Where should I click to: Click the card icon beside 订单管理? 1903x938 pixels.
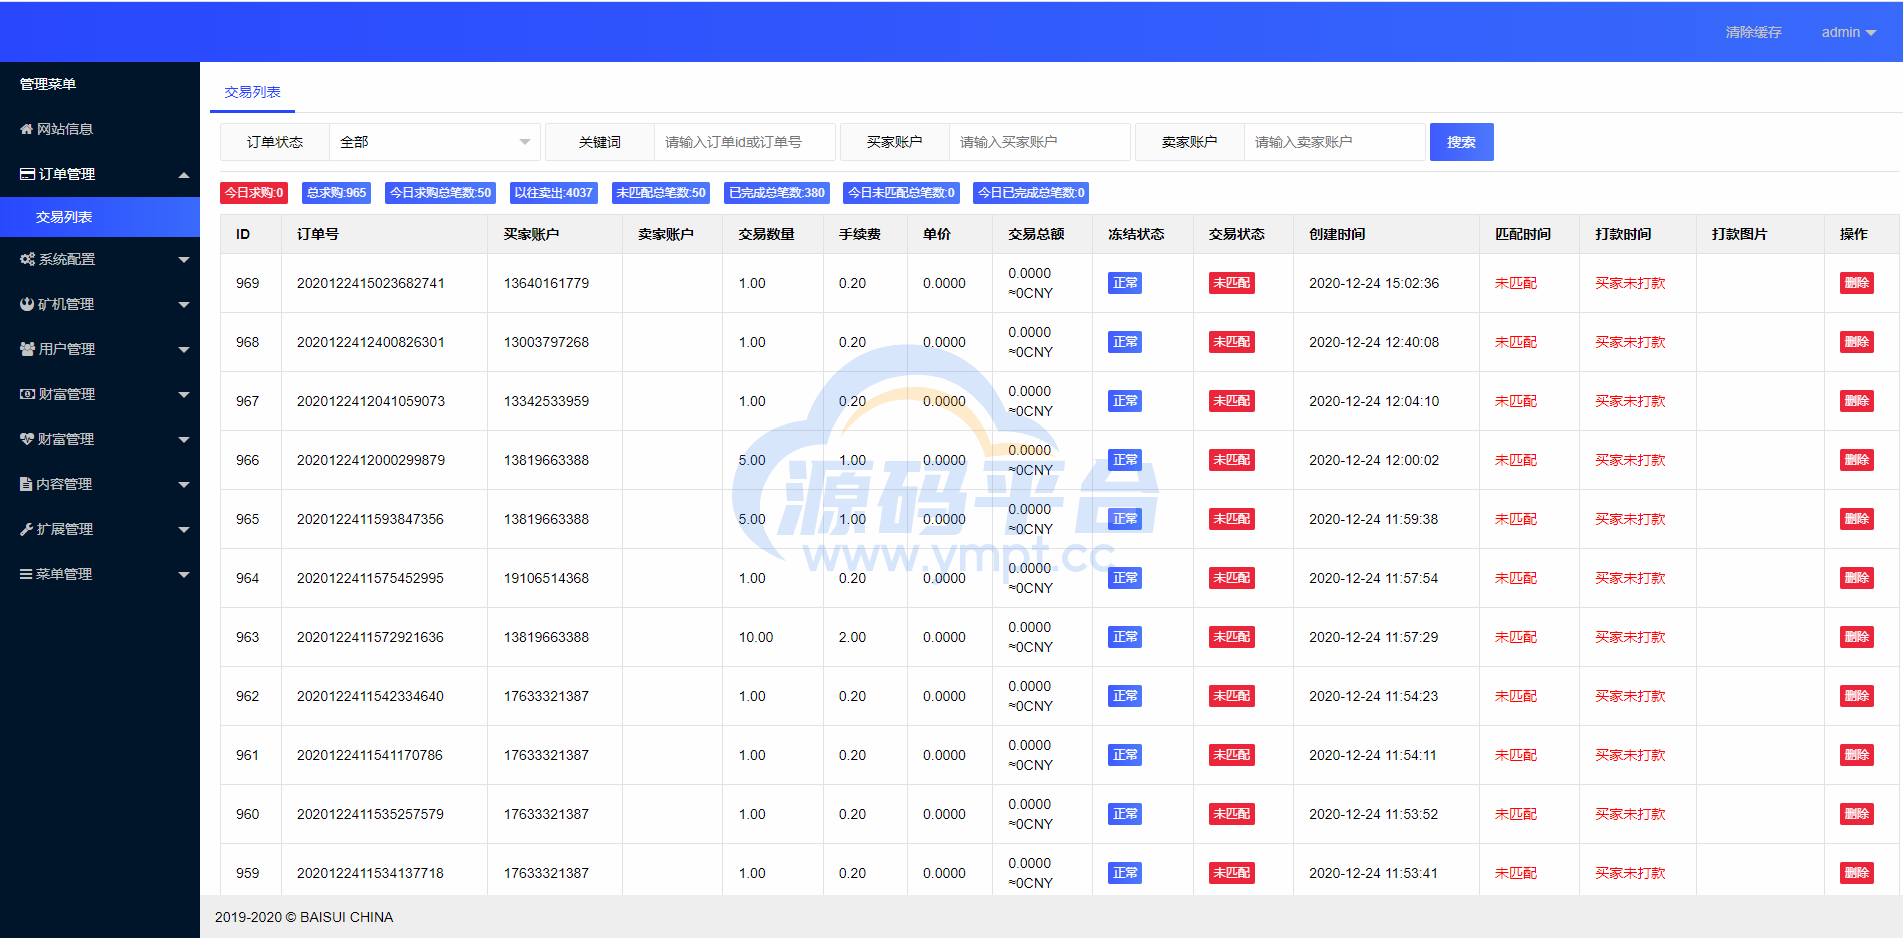pos(27,174)
